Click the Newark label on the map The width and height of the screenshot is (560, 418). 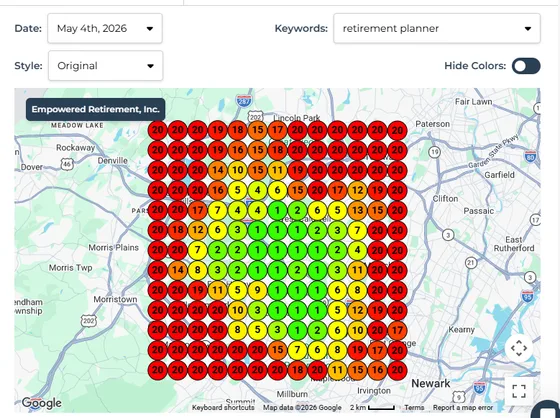click(x=431, y=384)
